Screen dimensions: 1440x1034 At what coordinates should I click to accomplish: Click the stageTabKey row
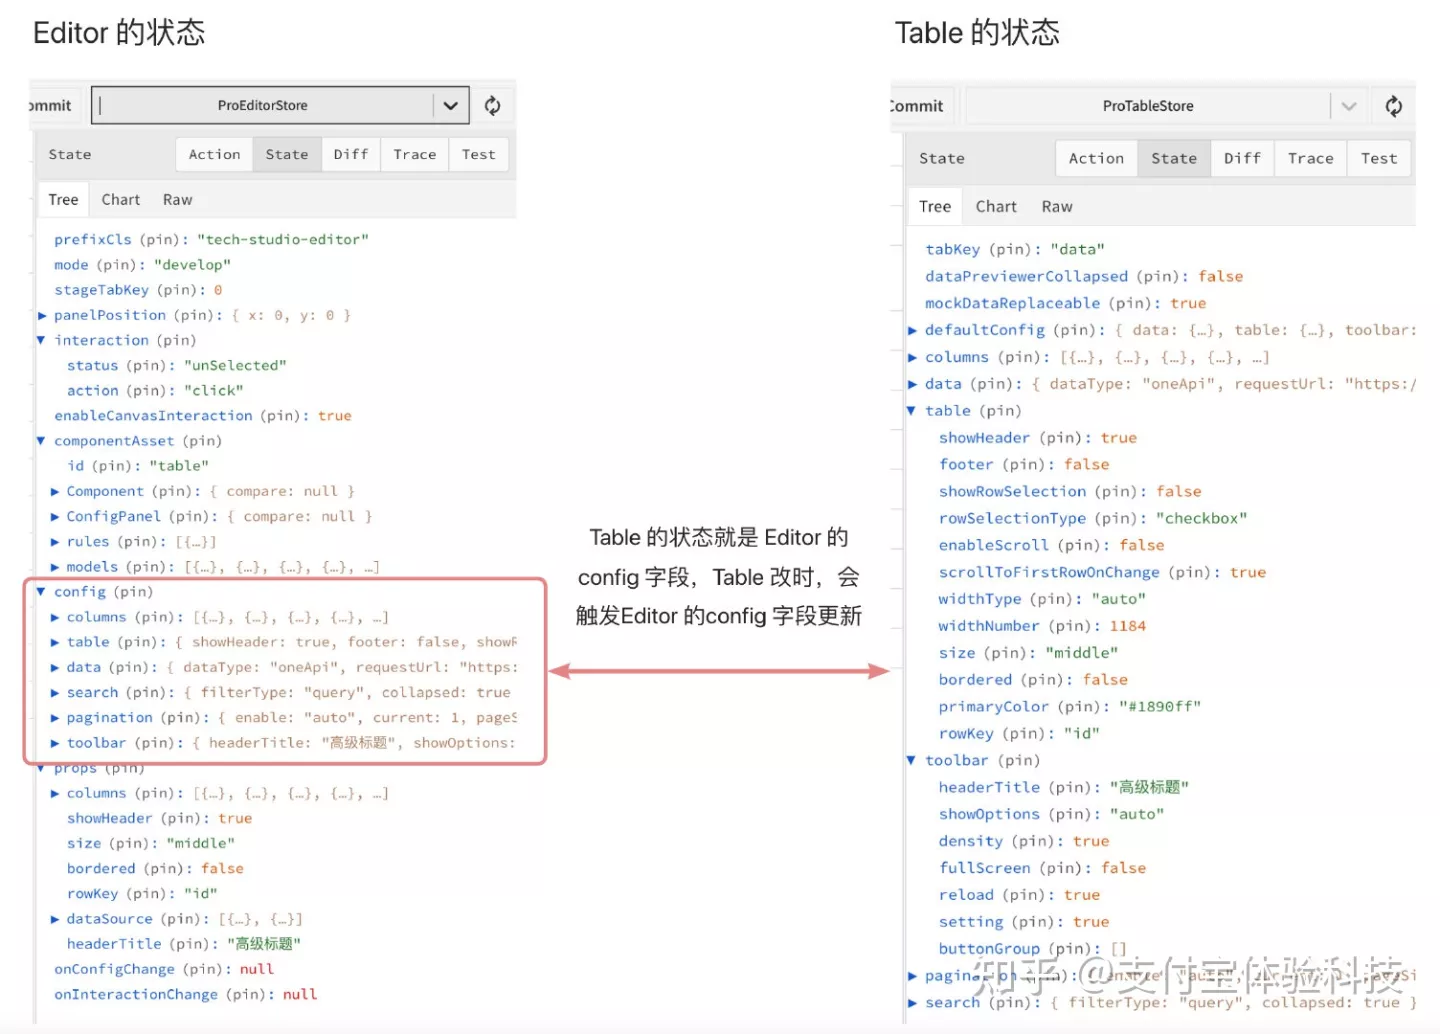tap(138, 290)
